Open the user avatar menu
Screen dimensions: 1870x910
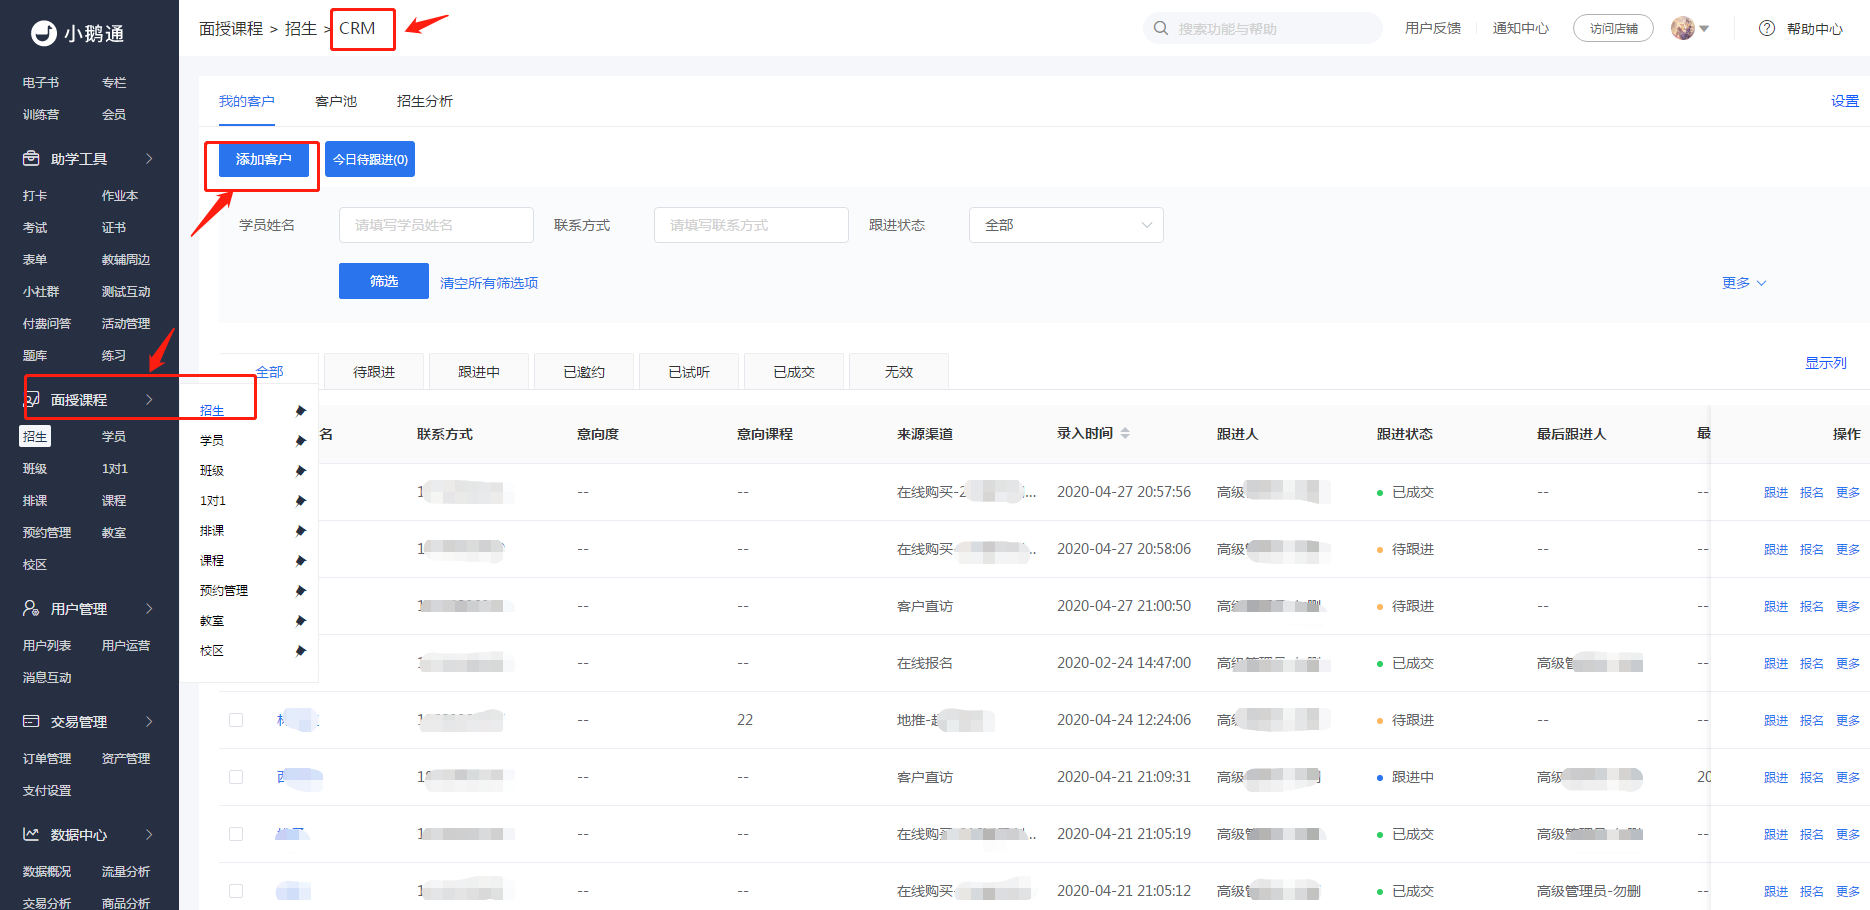point(1690,28)
